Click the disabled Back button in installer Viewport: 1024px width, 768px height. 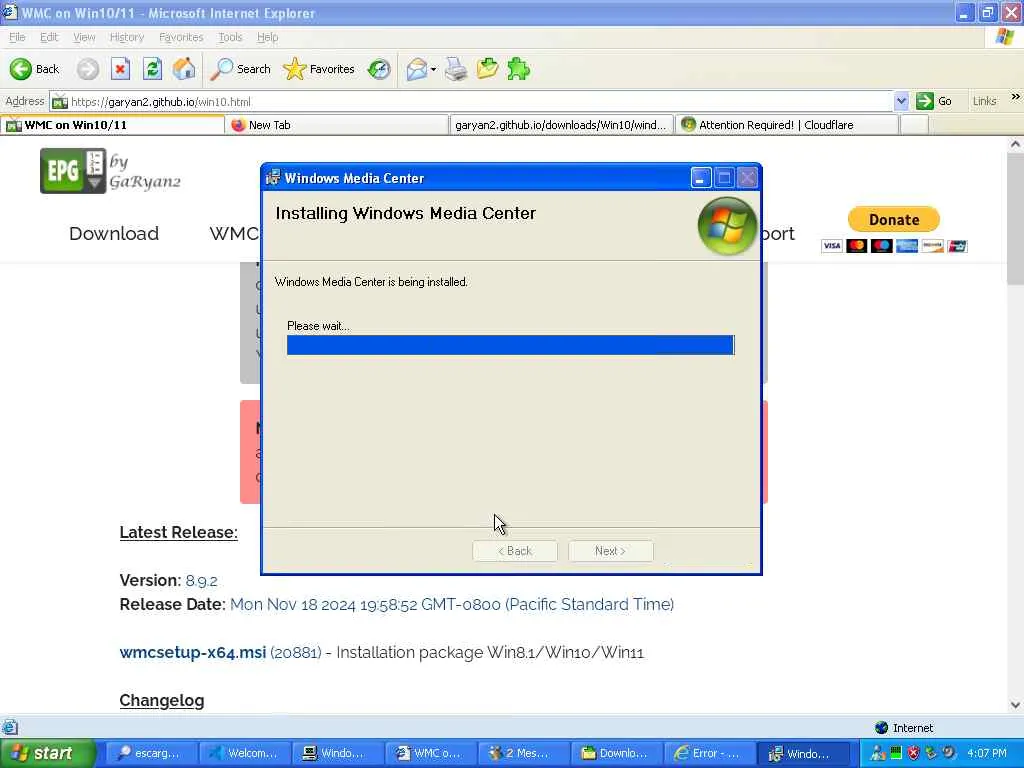(515, 551)
